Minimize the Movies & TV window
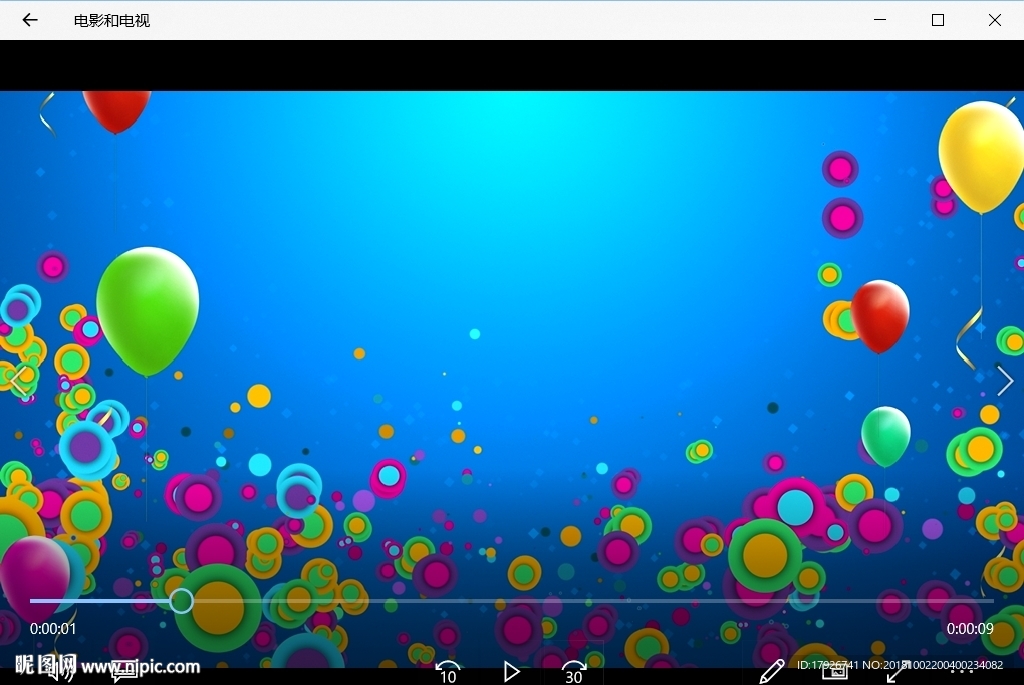 [x=880, y=20]
